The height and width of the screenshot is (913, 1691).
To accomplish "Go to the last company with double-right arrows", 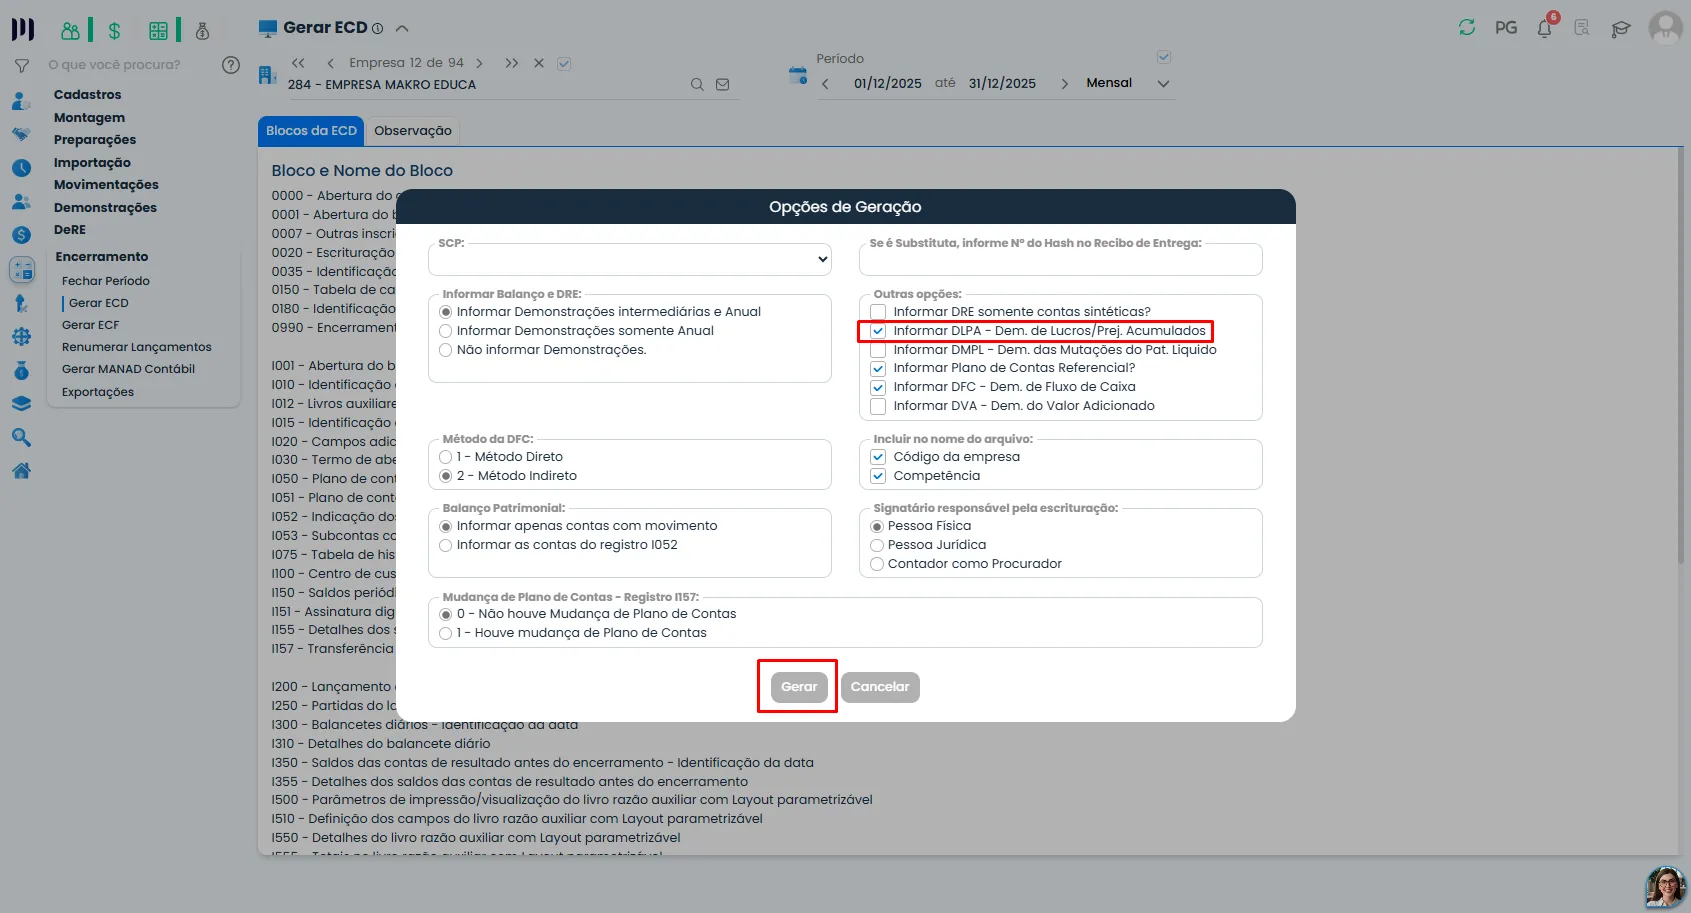I will point(512,63).
